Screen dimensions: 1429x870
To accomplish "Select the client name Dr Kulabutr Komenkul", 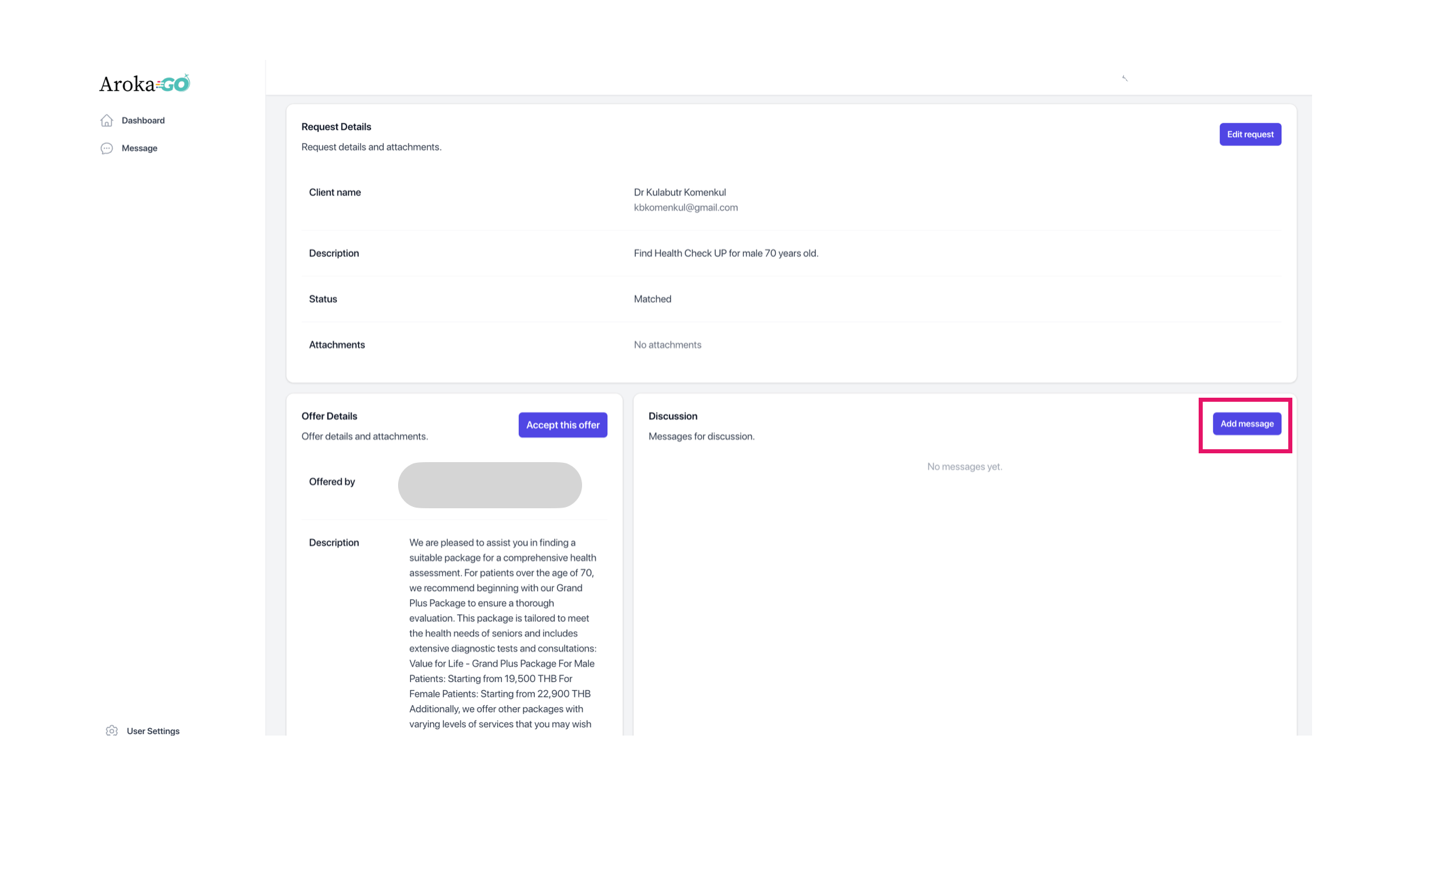I will pyautogui.click(x=679, y=192).
